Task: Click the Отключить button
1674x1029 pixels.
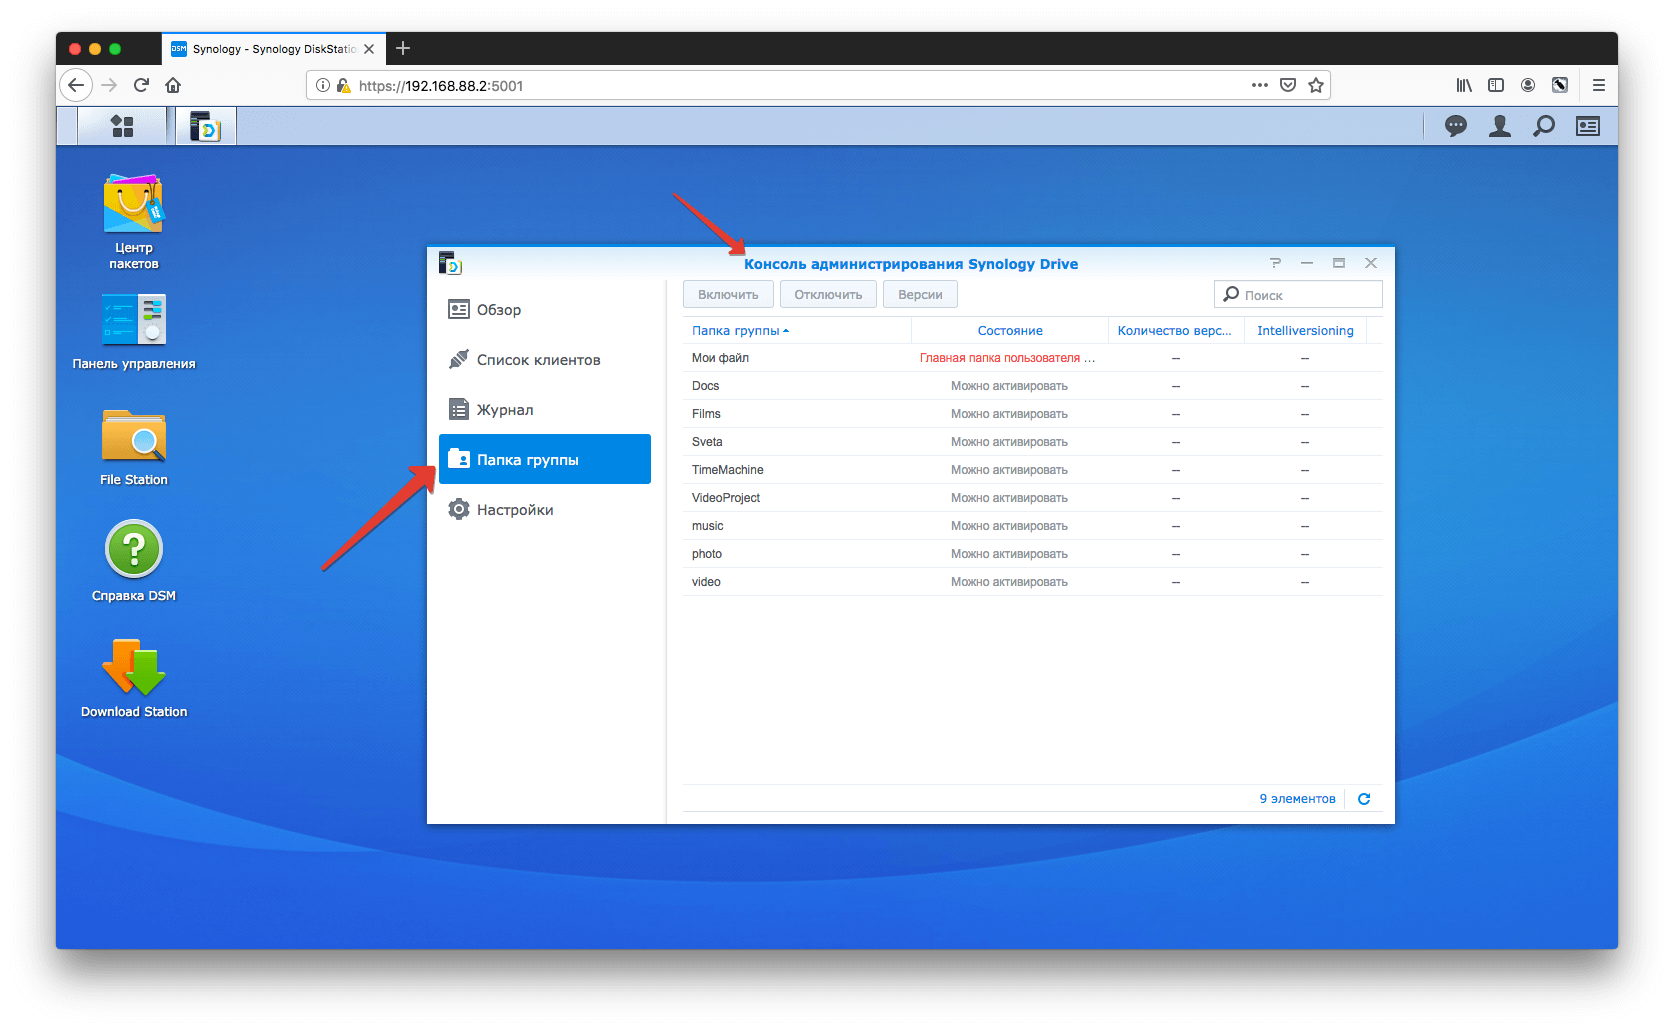Action: [828, 294]
